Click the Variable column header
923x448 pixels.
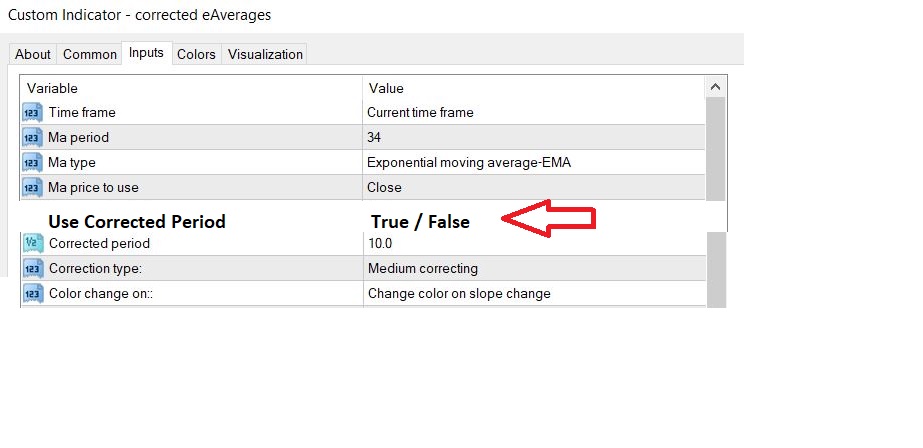(x=52, y=88)
